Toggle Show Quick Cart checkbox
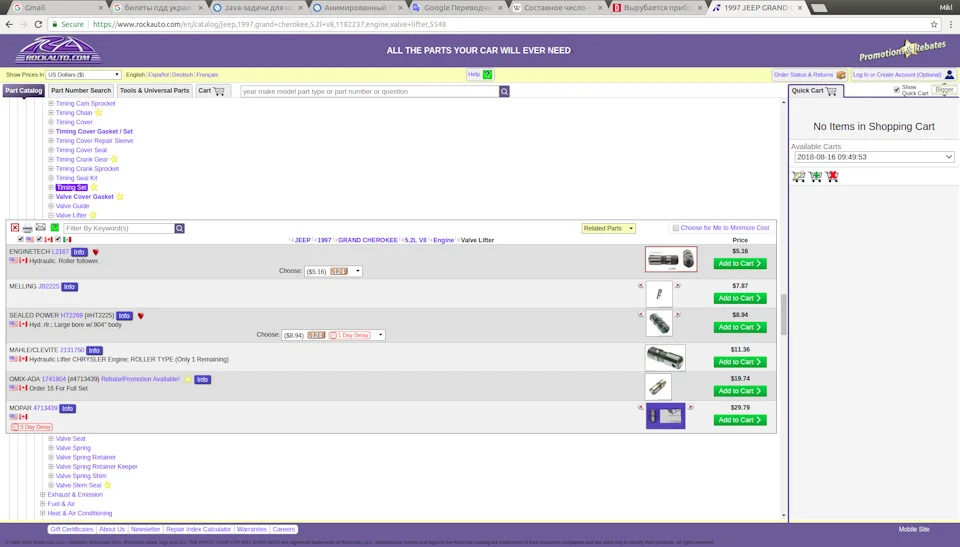Image resolution: width=960 pixels, height=547 pixels. click(x=897, y=89)
